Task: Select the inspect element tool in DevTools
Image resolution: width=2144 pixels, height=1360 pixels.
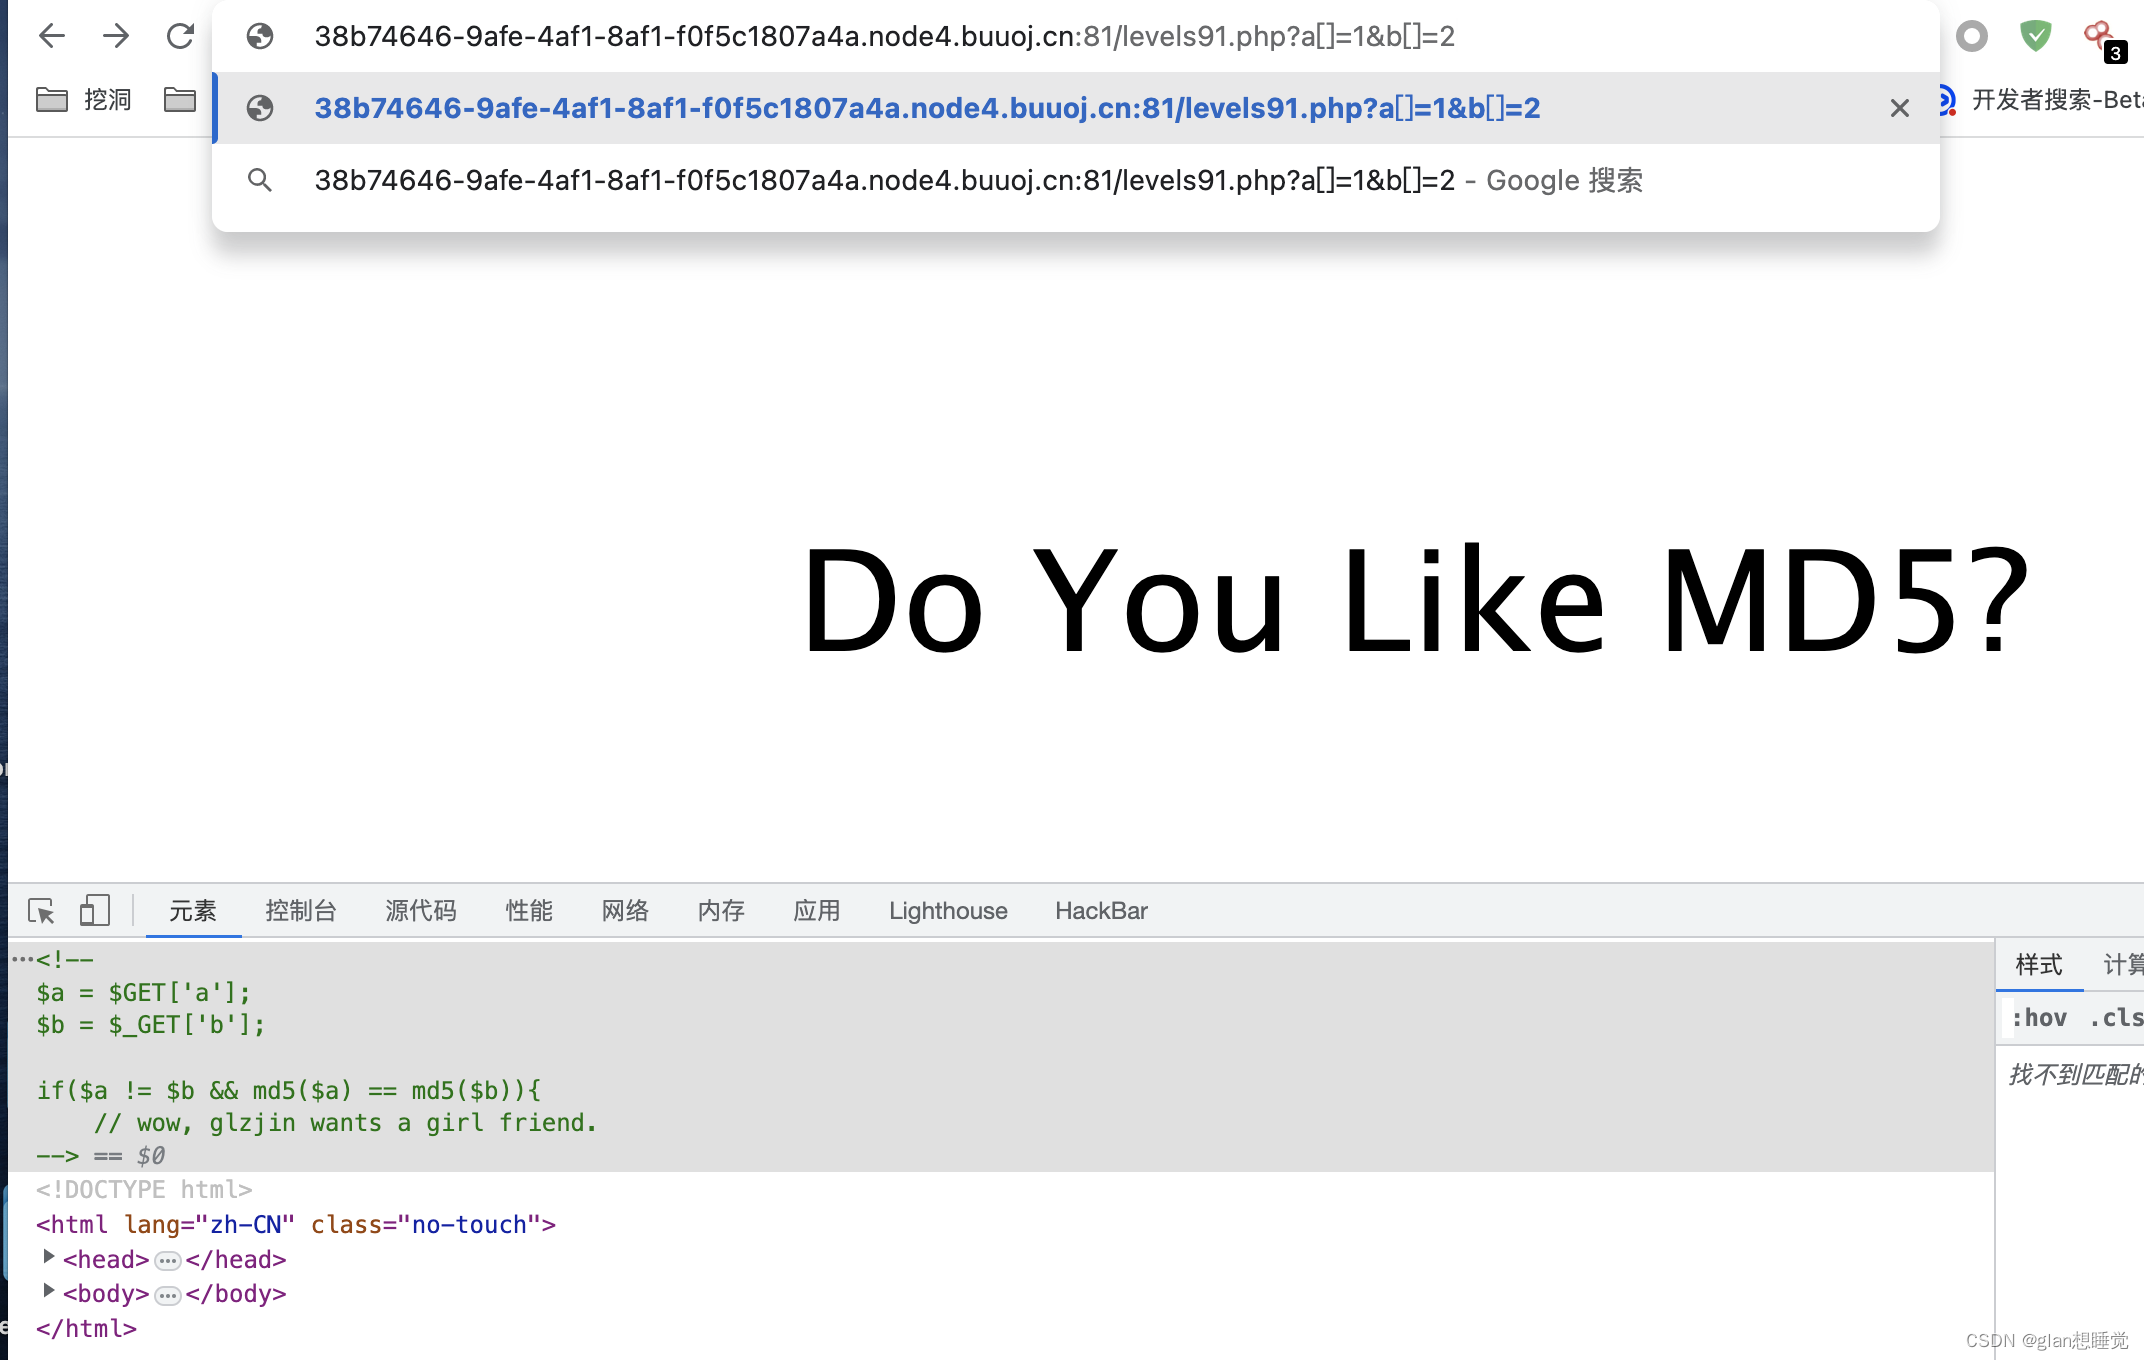Action: point(40,911)
